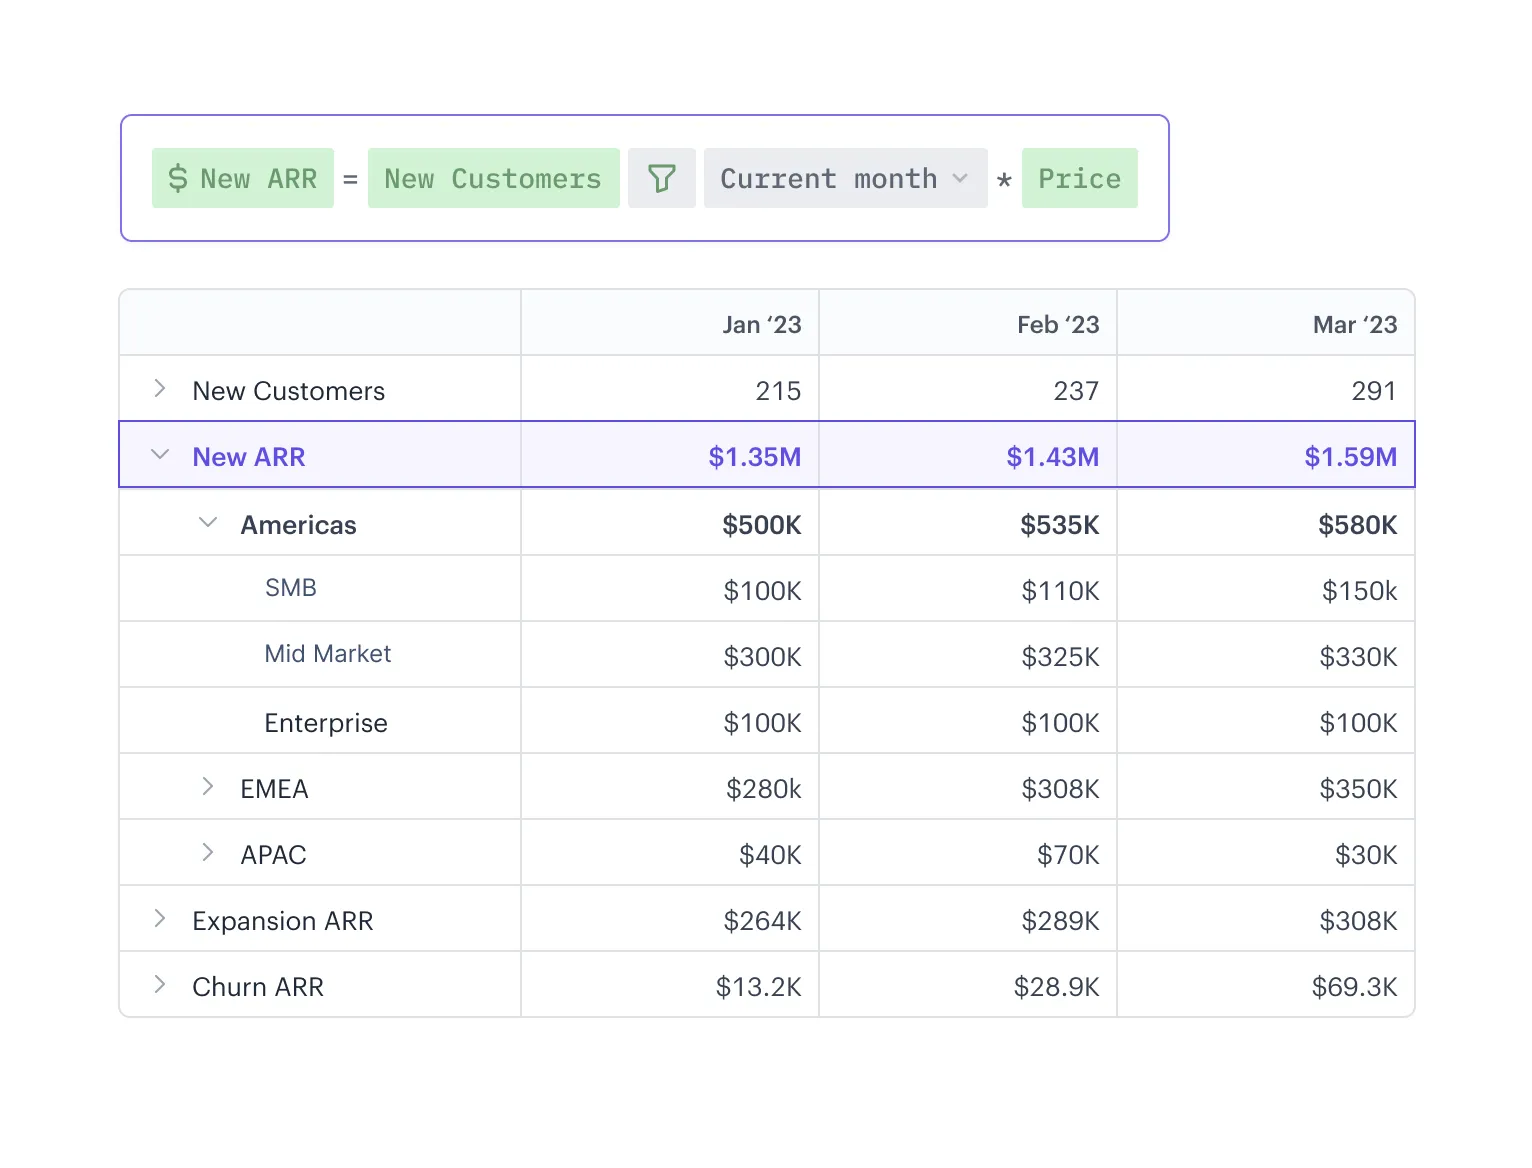Select the Mar '23 column header
This screenshot has width=1532, height=1168.
(1355, 323)
